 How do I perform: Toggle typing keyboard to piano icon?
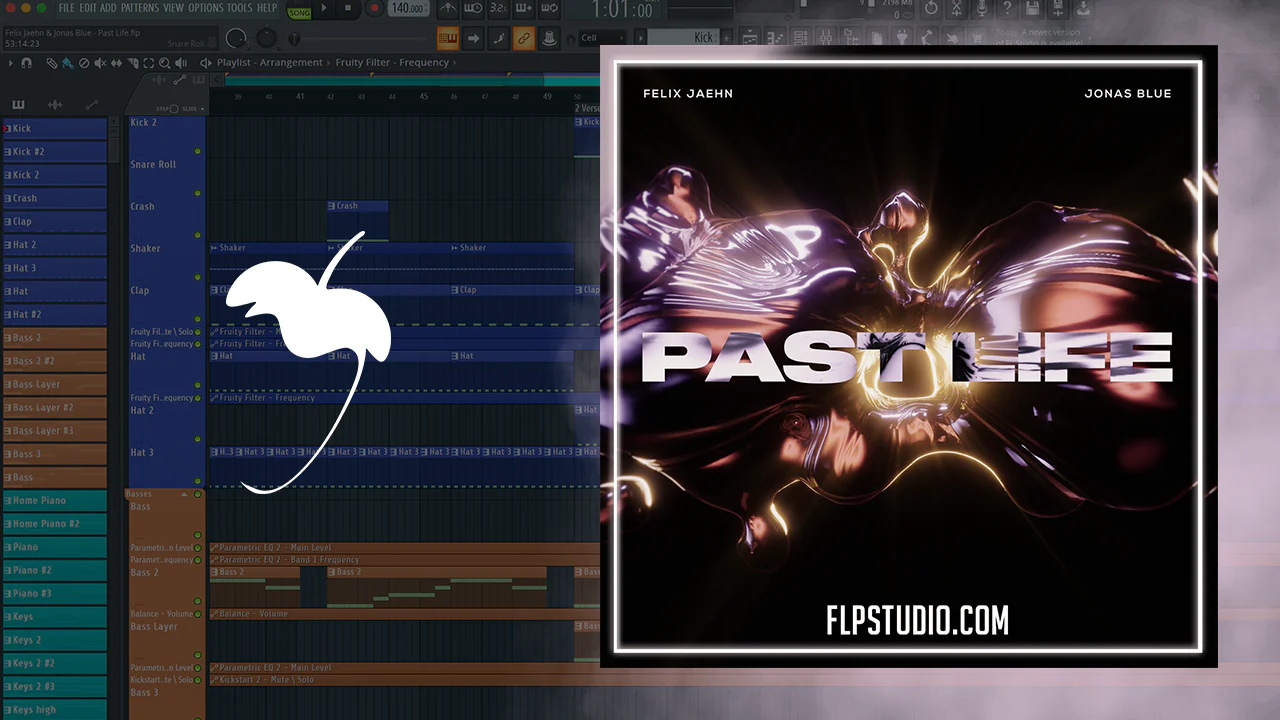(448, 39)
